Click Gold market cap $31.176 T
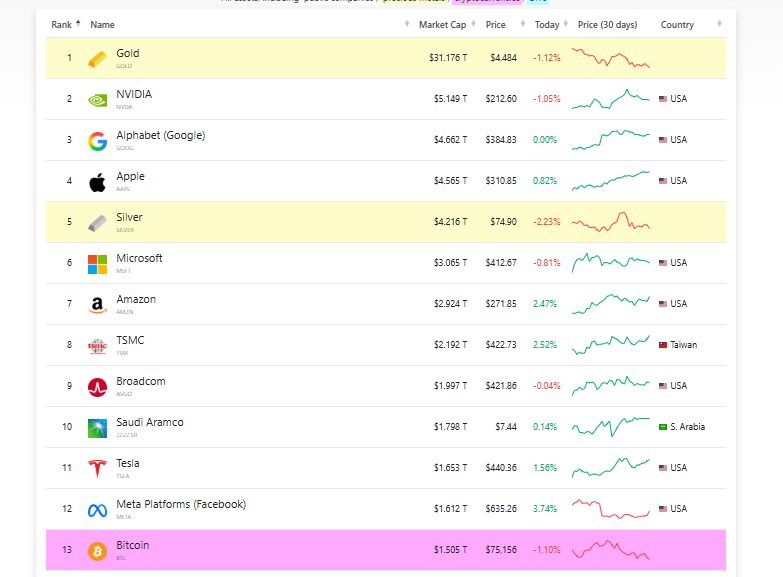Image resolution: width=783 pixels, height=577 pixels. (448, 58)
